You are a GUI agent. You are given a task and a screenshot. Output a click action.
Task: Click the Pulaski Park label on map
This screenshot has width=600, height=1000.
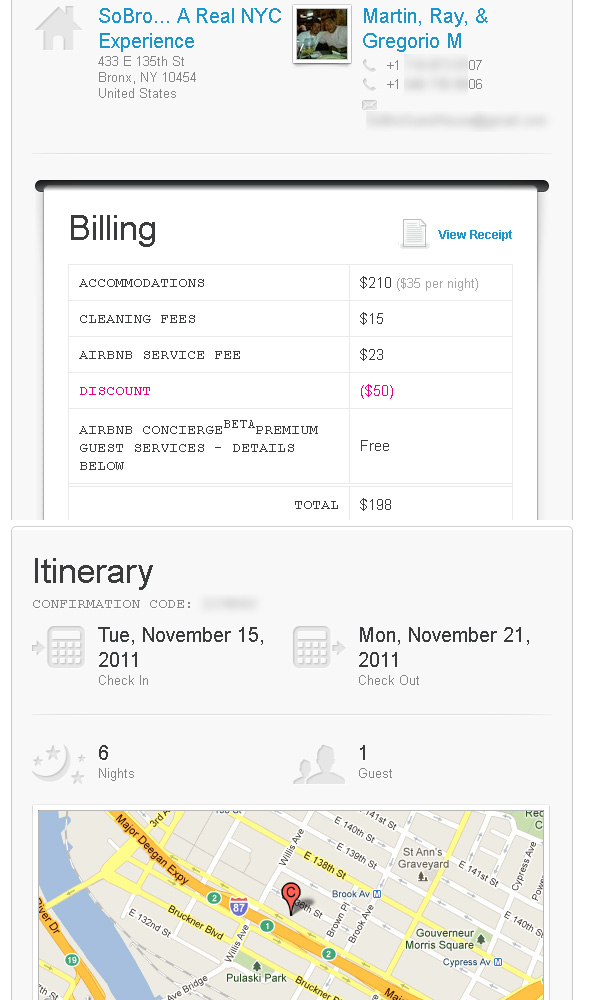click(x=256, y=978)
